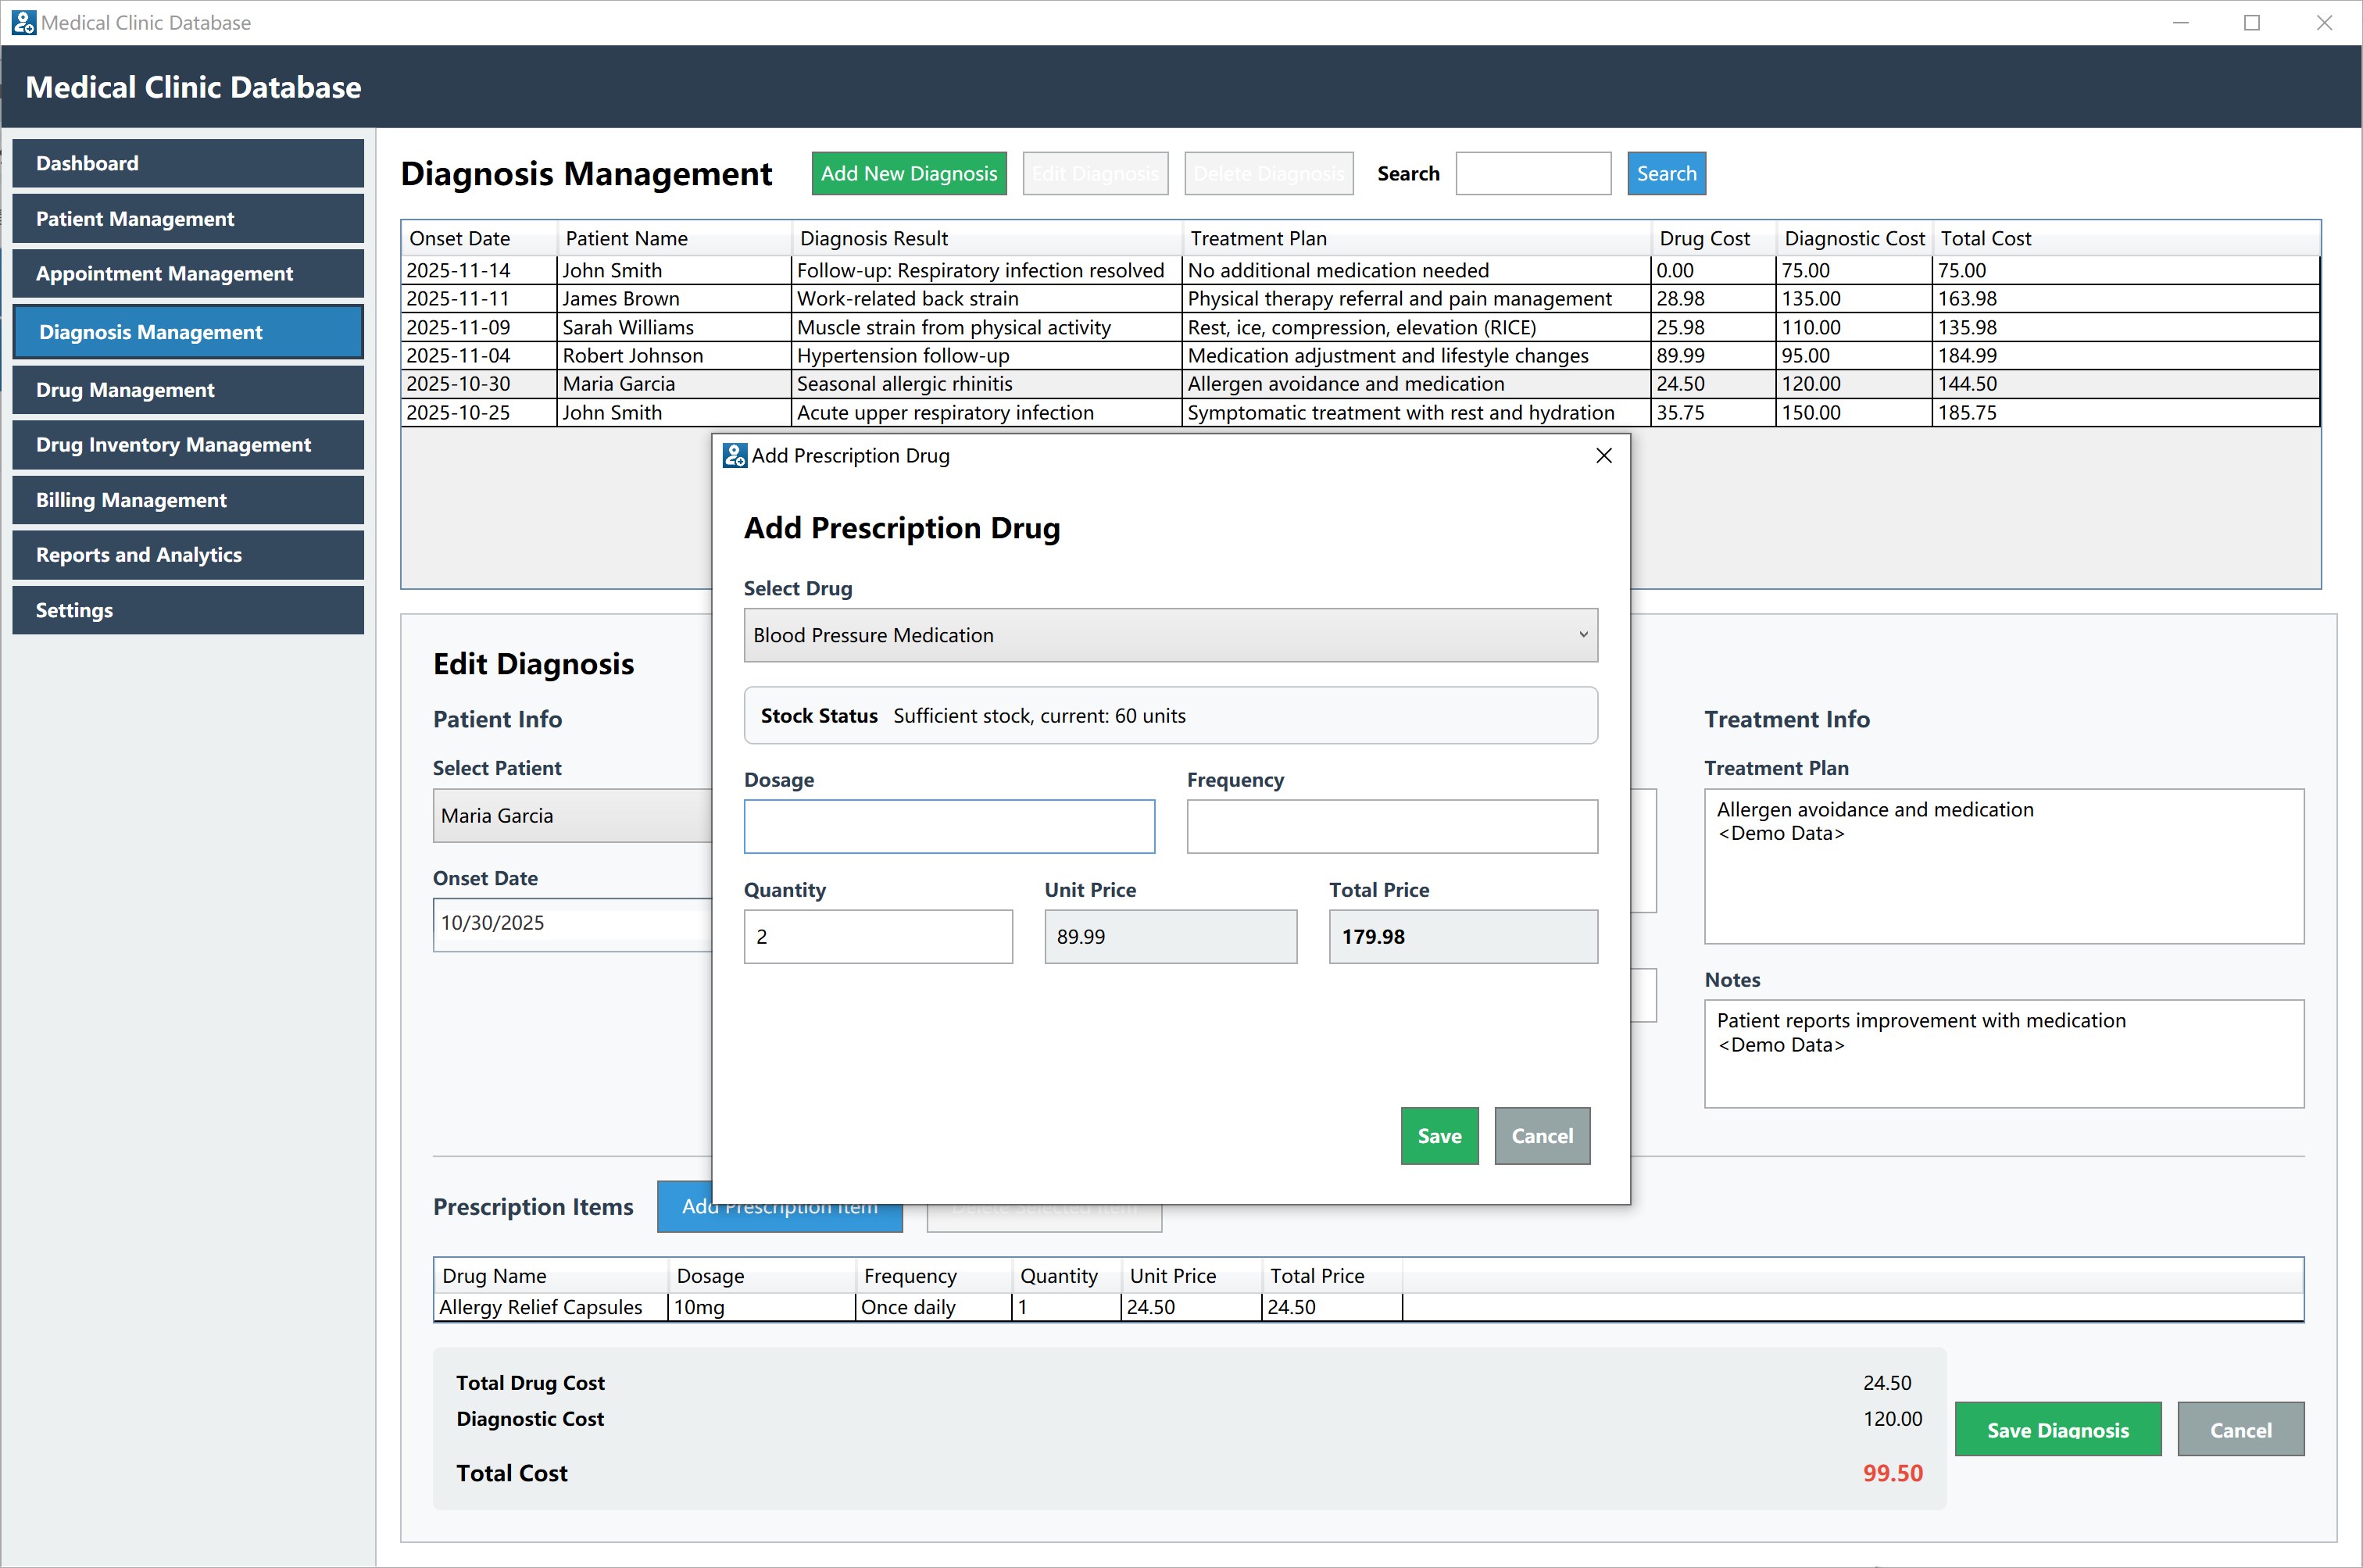The width and height of the screenshot is (2363, 1568).
Task: Click the Quantity input showing 2
Action: point(877,937)
